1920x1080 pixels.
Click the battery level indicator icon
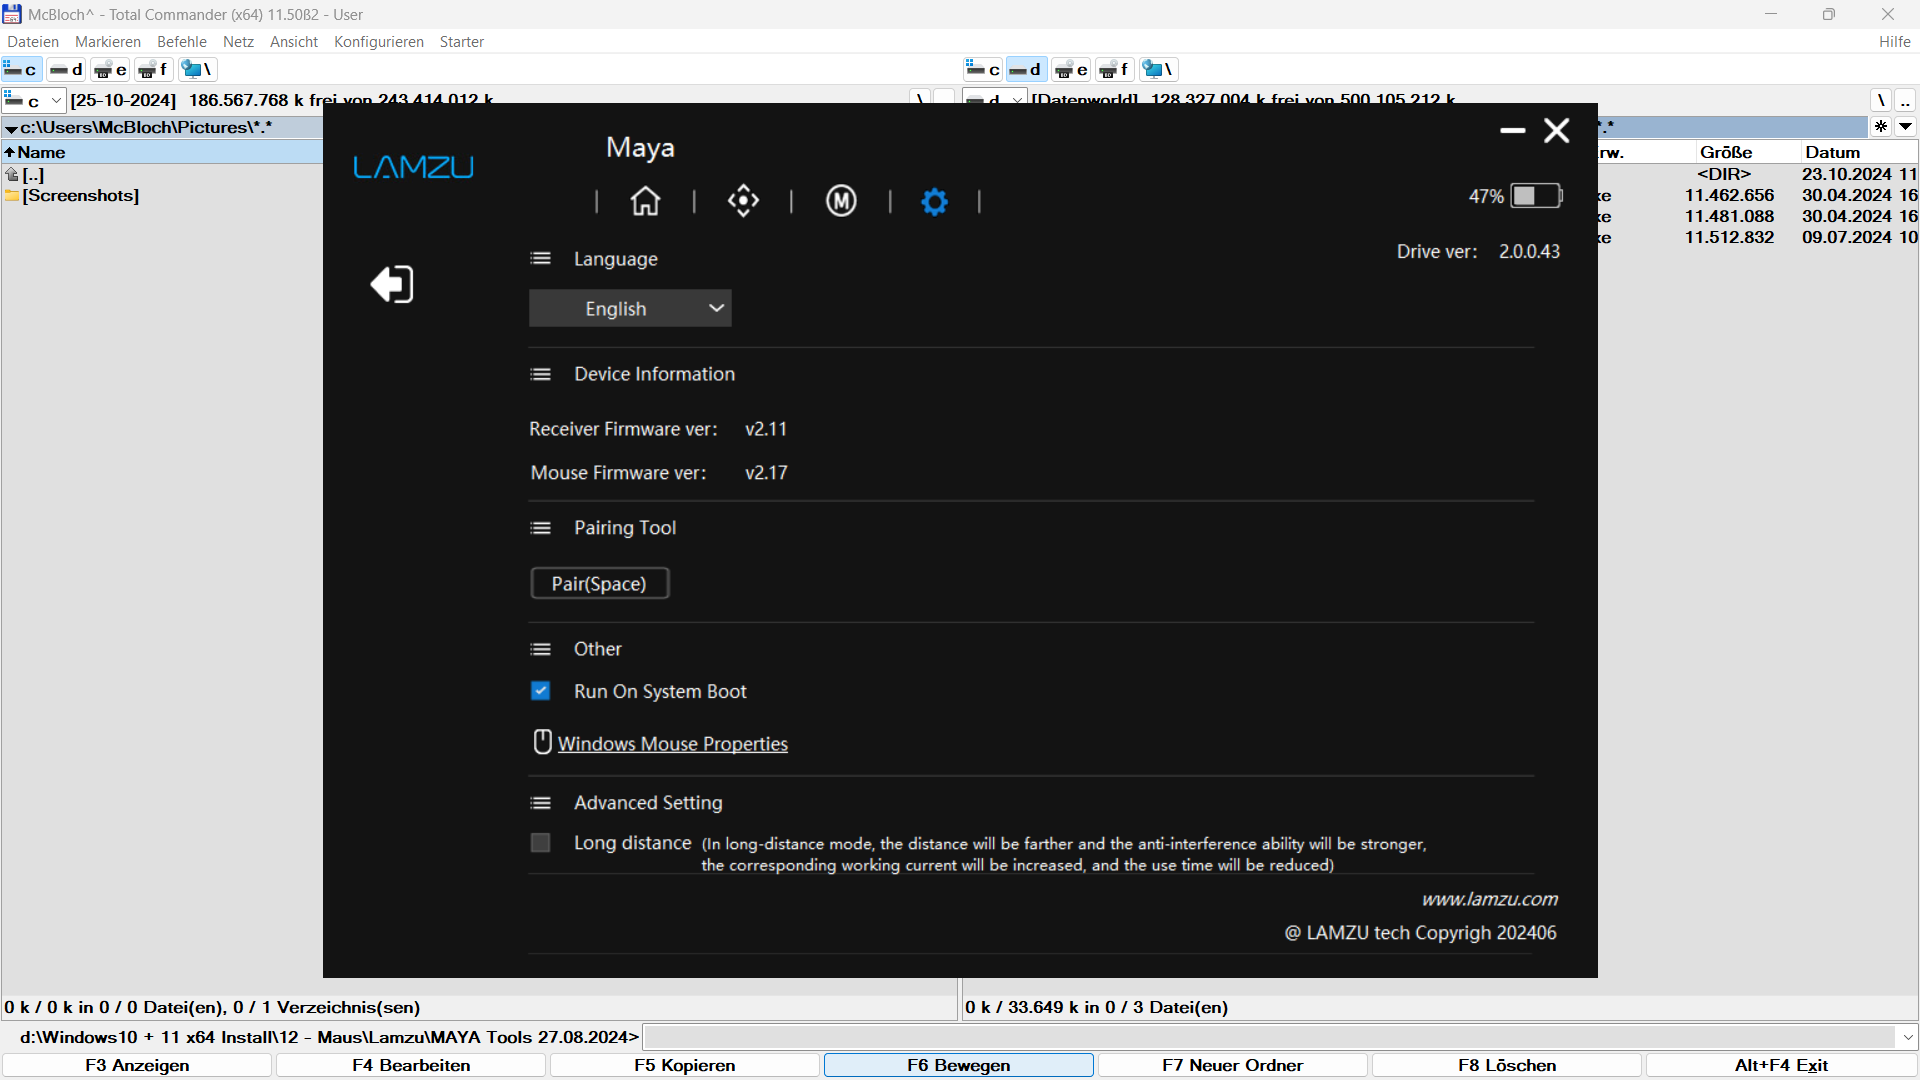coord(1536,196)
